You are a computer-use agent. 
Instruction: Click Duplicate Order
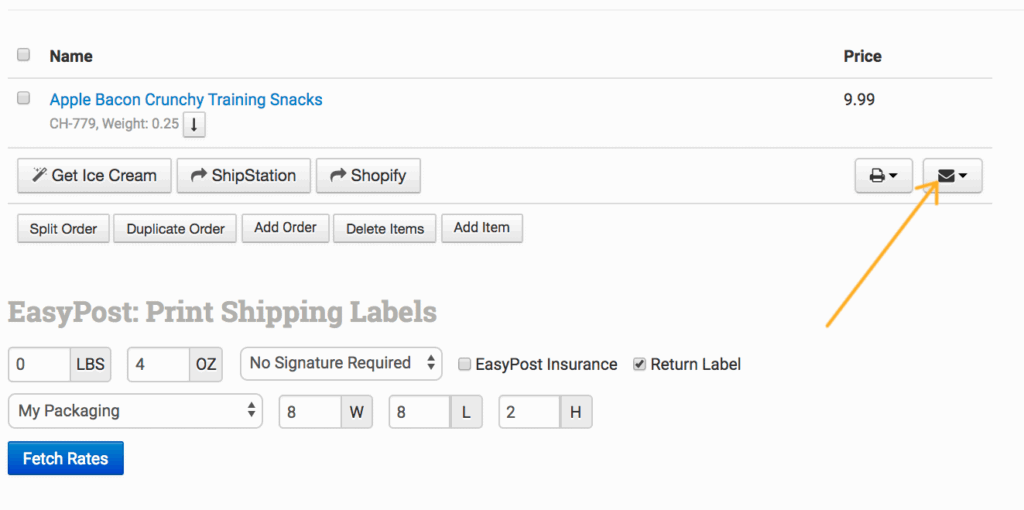point(176,228)
